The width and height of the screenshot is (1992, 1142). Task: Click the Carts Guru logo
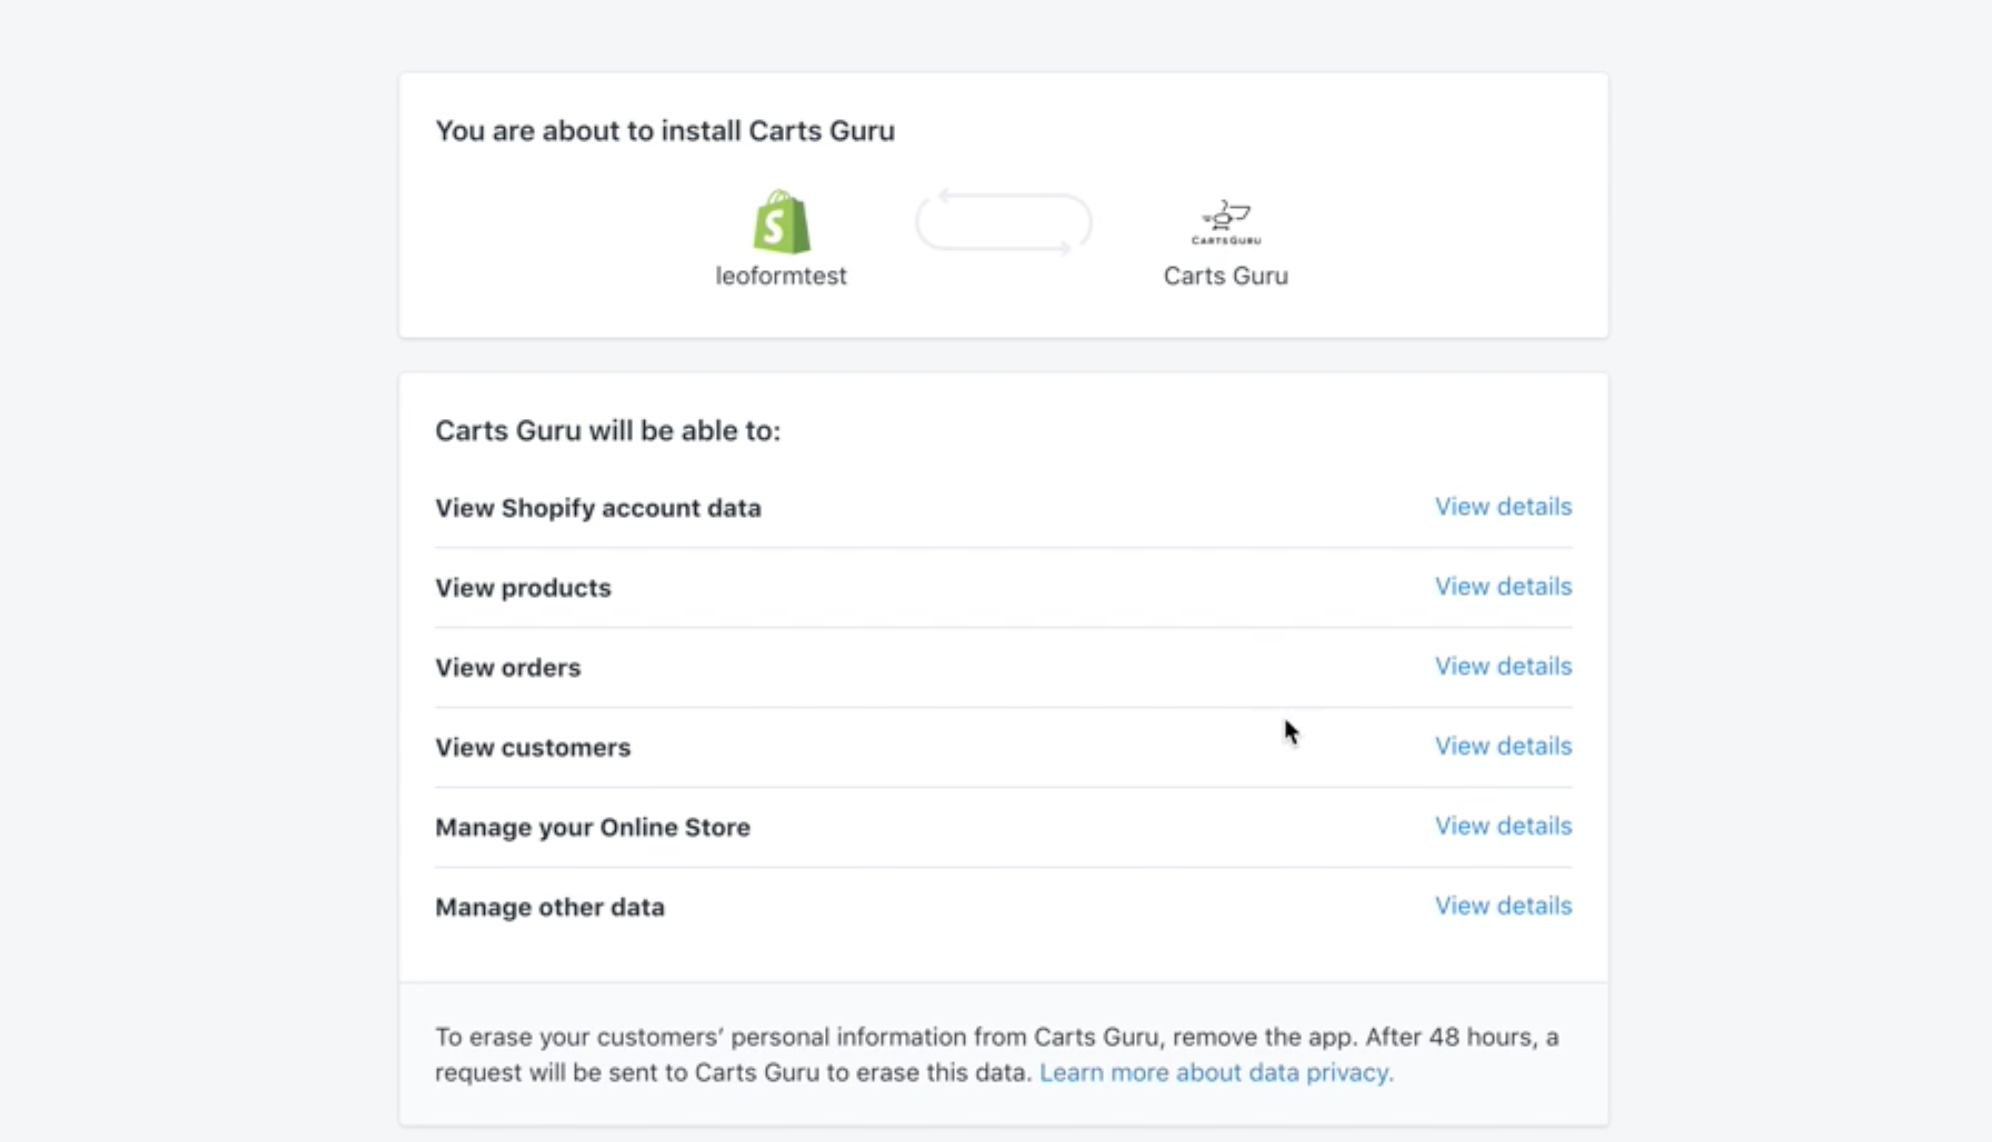[1226, 222]
